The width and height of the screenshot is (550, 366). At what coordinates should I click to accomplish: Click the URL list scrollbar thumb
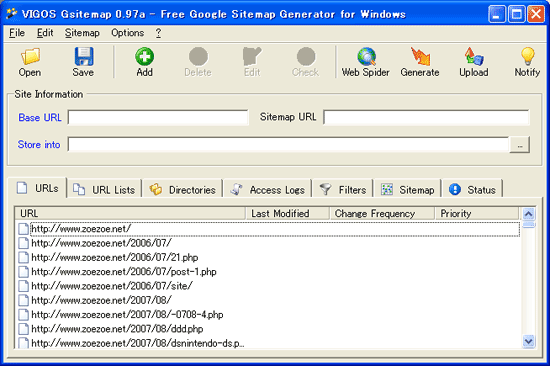(x=529, y=225)
